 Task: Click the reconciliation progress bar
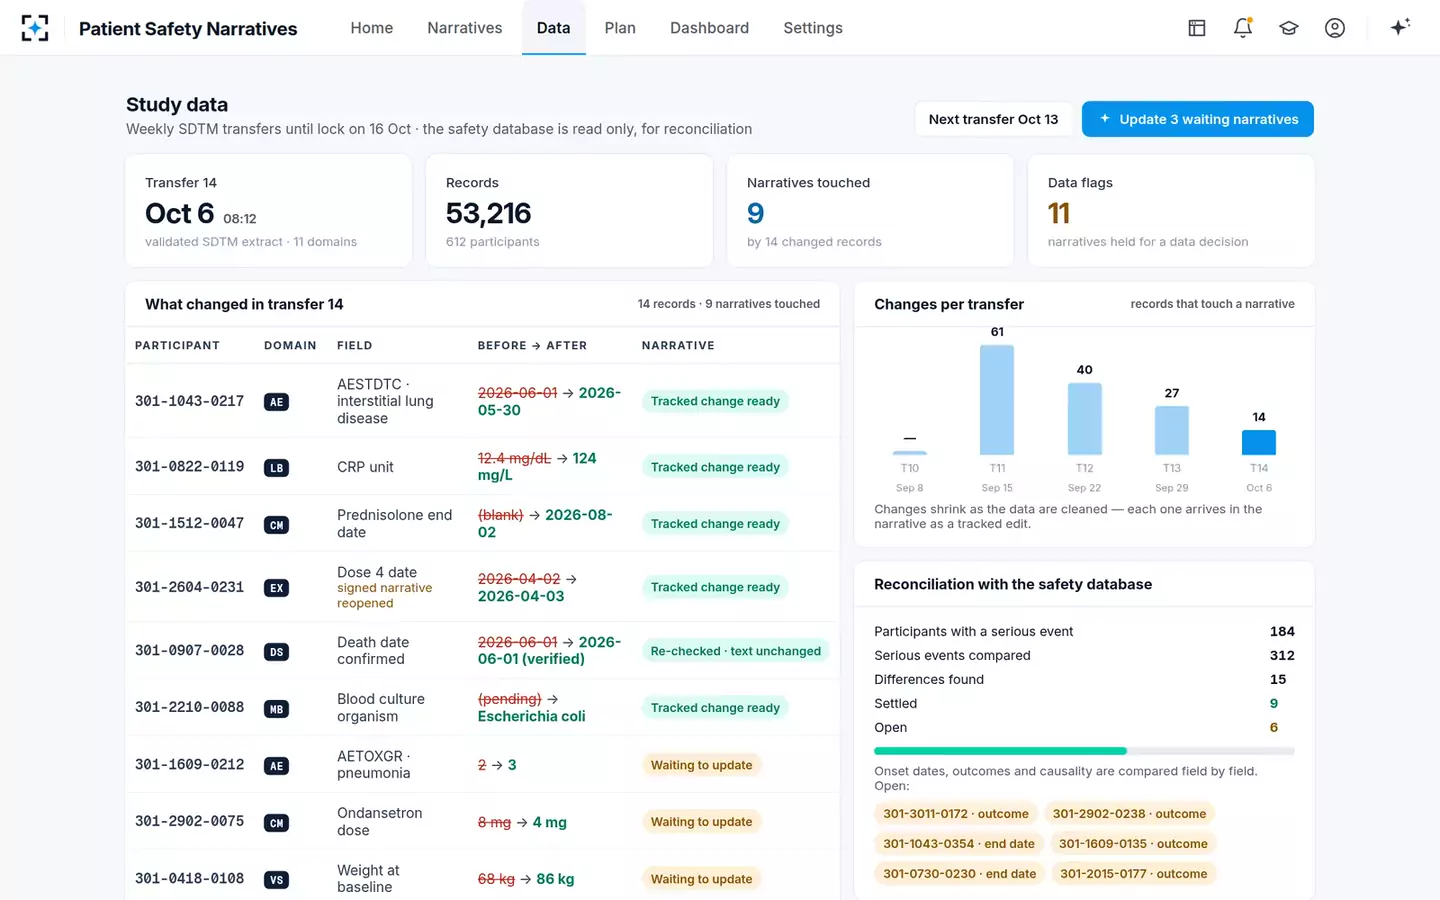(1084, 751)
